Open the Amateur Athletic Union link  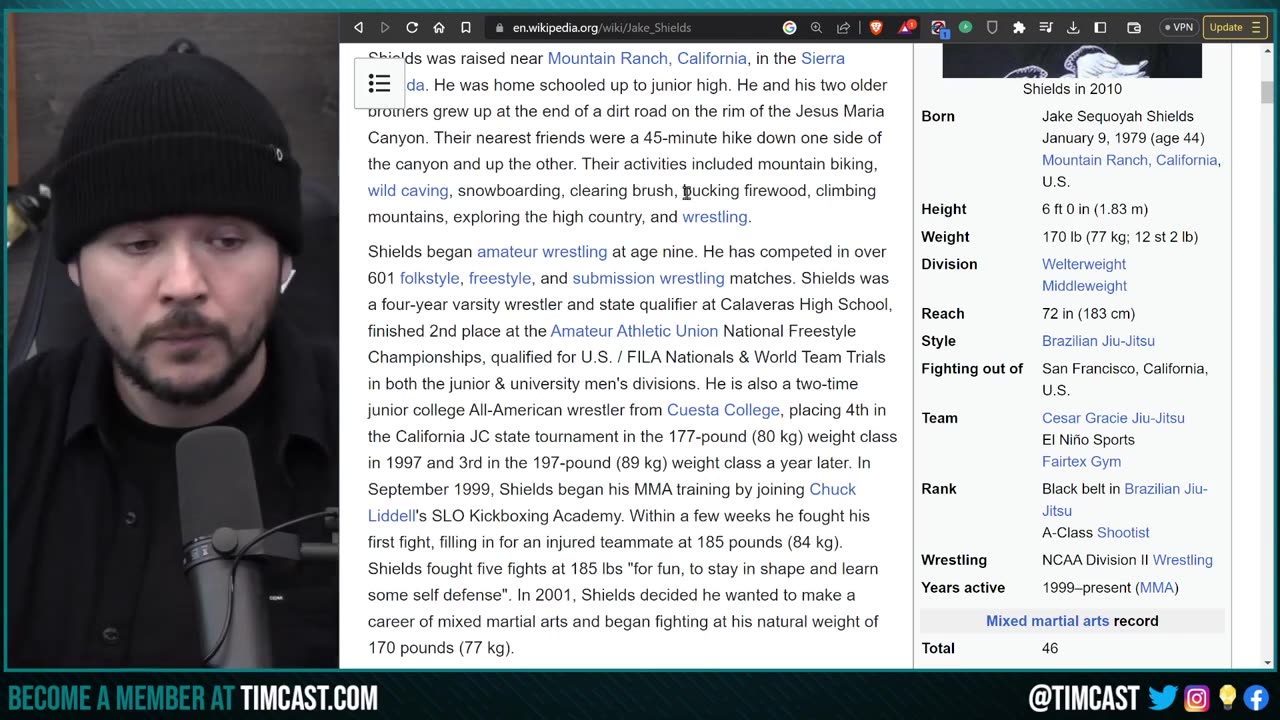(634, 330)
